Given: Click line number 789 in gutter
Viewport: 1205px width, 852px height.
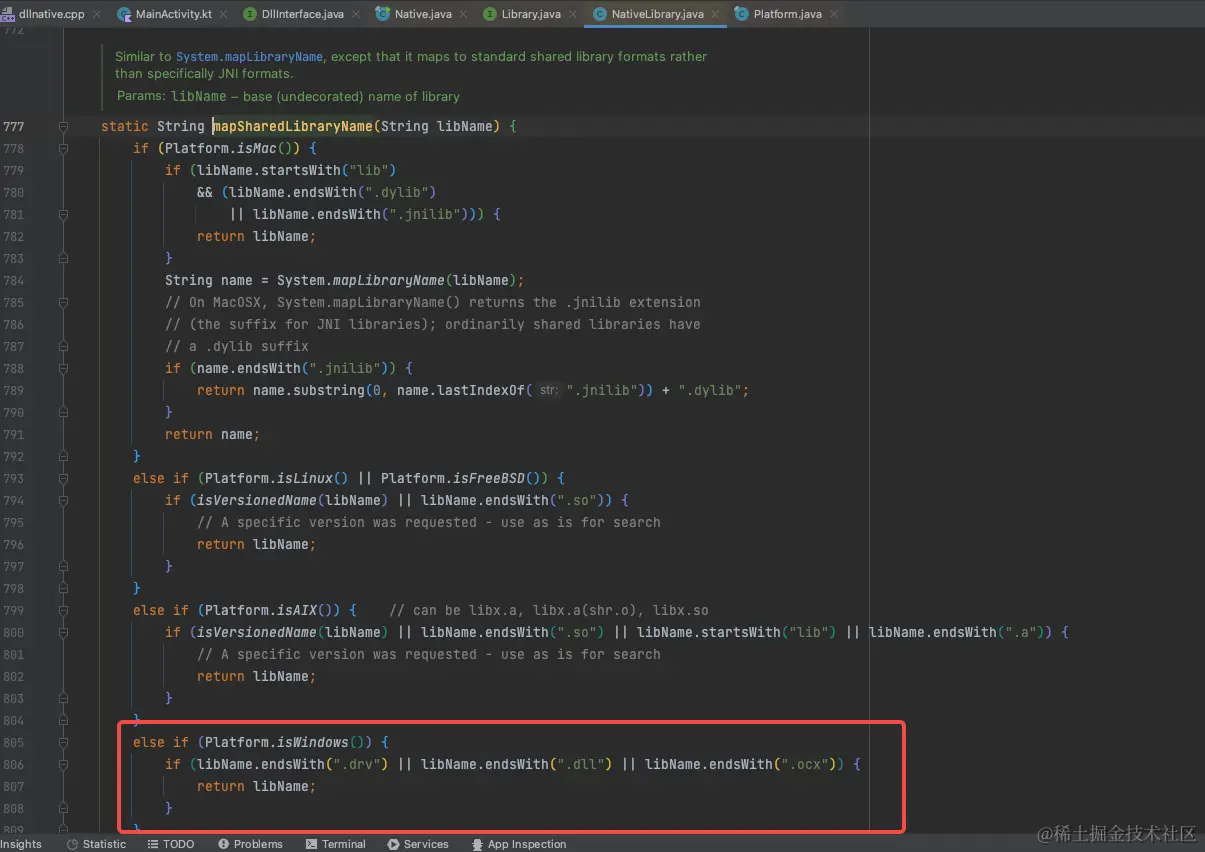Looking at the screenshot, I should [14, 391].
